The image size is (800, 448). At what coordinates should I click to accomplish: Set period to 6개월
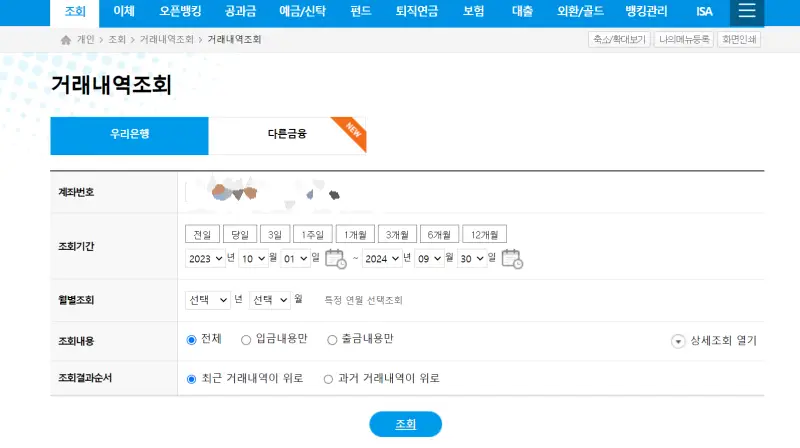pyautogui.click(x=439, y=234)
